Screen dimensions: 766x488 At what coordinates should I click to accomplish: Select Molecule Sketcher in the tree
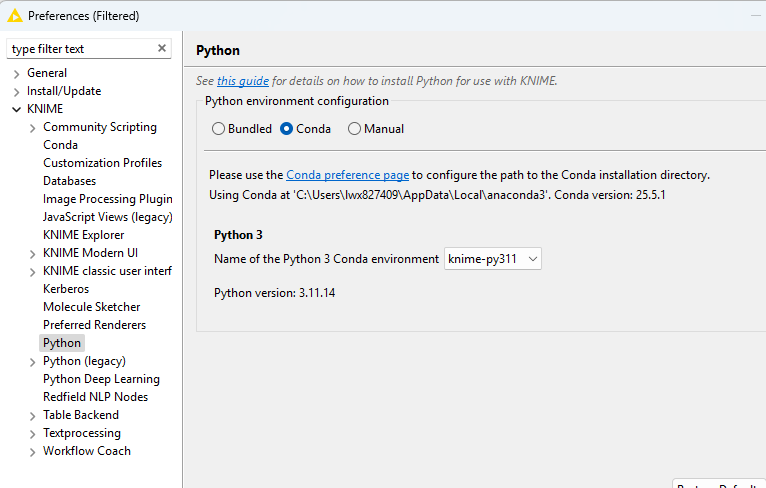pos(91,307)
